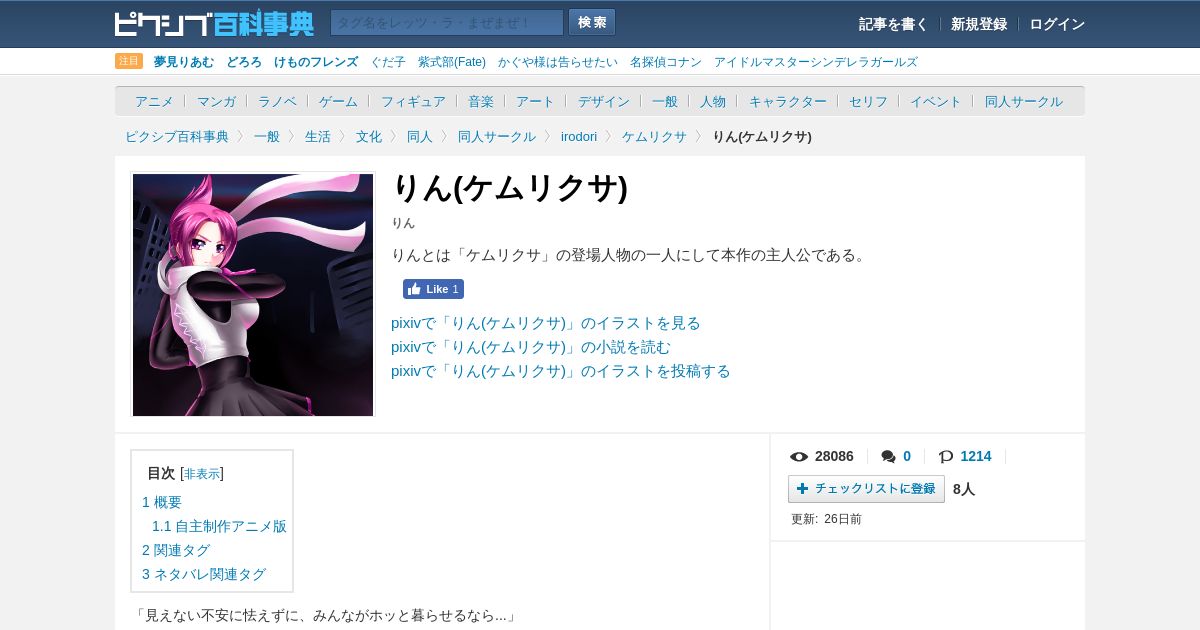The image size is (1200, 630).
Task: Select the 音楽 category menu
Action: pos(481,101)
